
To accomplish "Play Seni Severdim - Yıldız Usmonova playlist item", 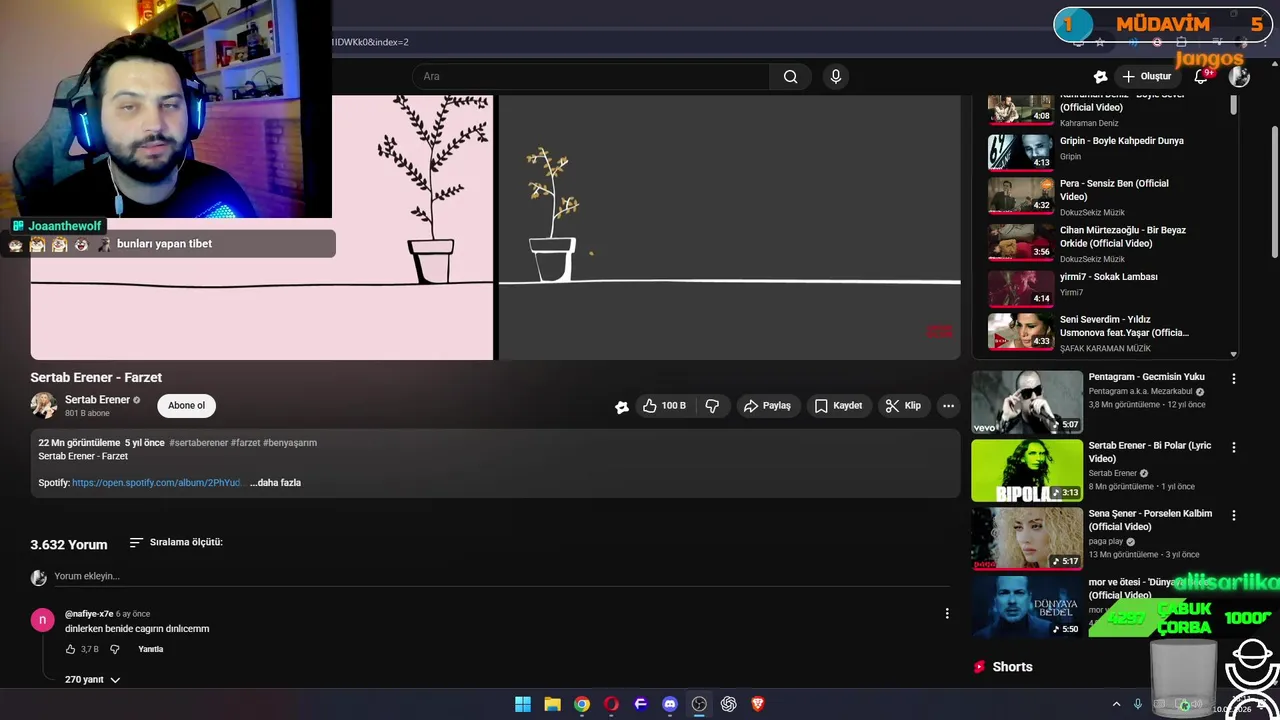I will pos(1108,332).
